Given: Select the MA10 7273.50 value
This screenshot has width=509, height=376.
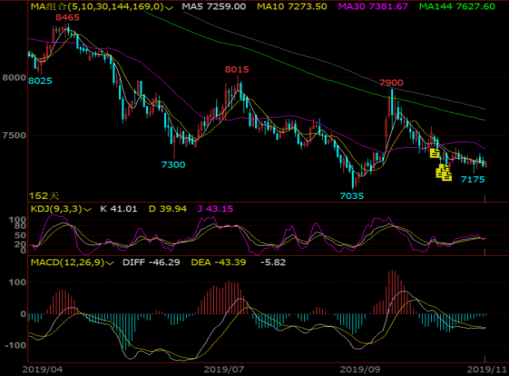Looking at the screenshot, I should pos(292,6).
